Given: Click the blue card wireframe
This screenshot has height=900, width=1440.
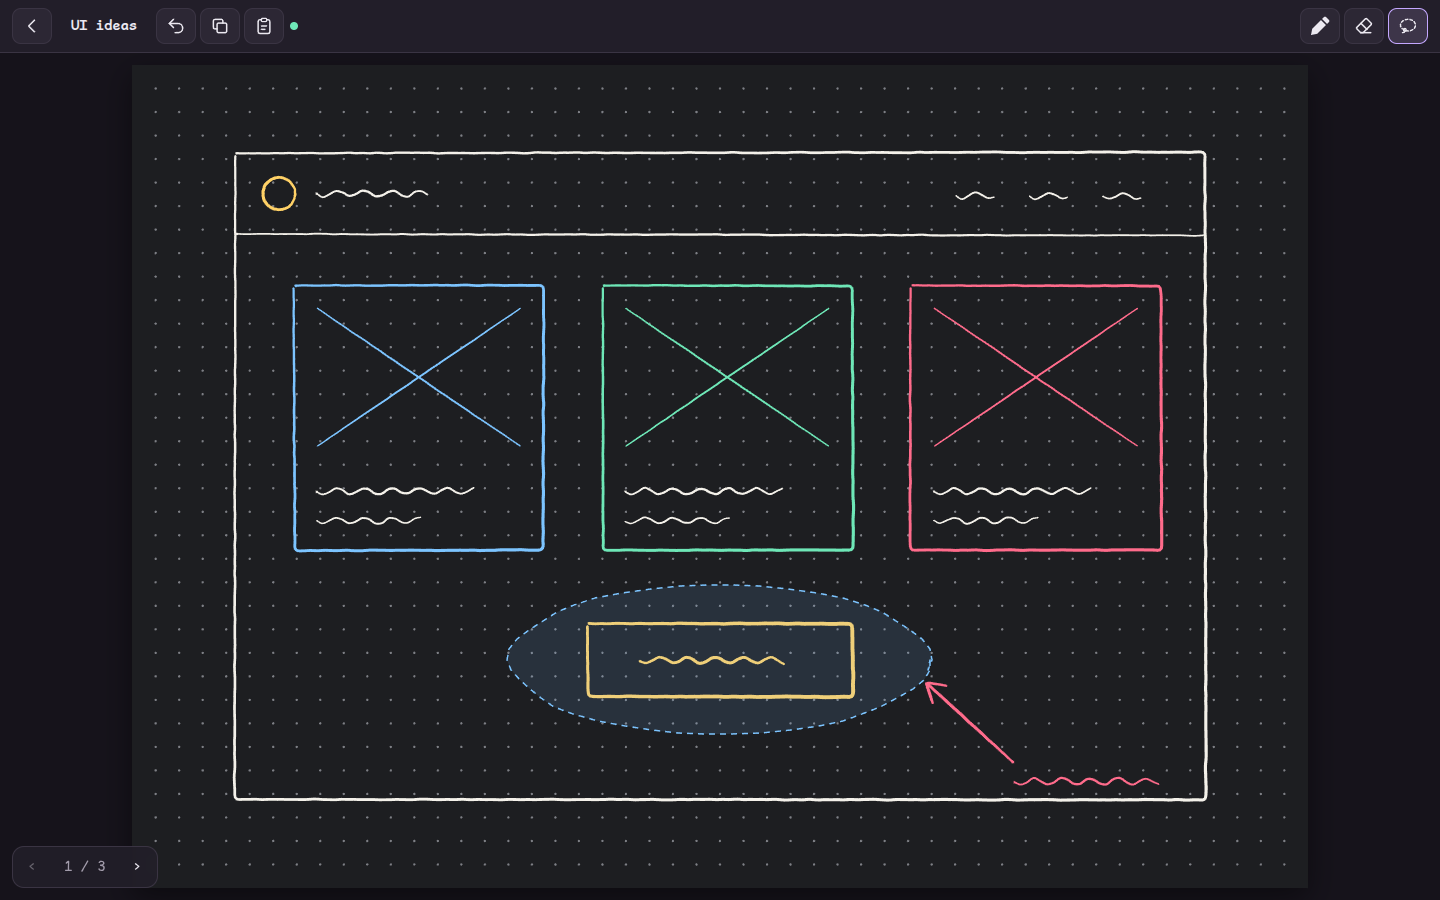Looking at the screenshot, I should (x=419, y=418).
